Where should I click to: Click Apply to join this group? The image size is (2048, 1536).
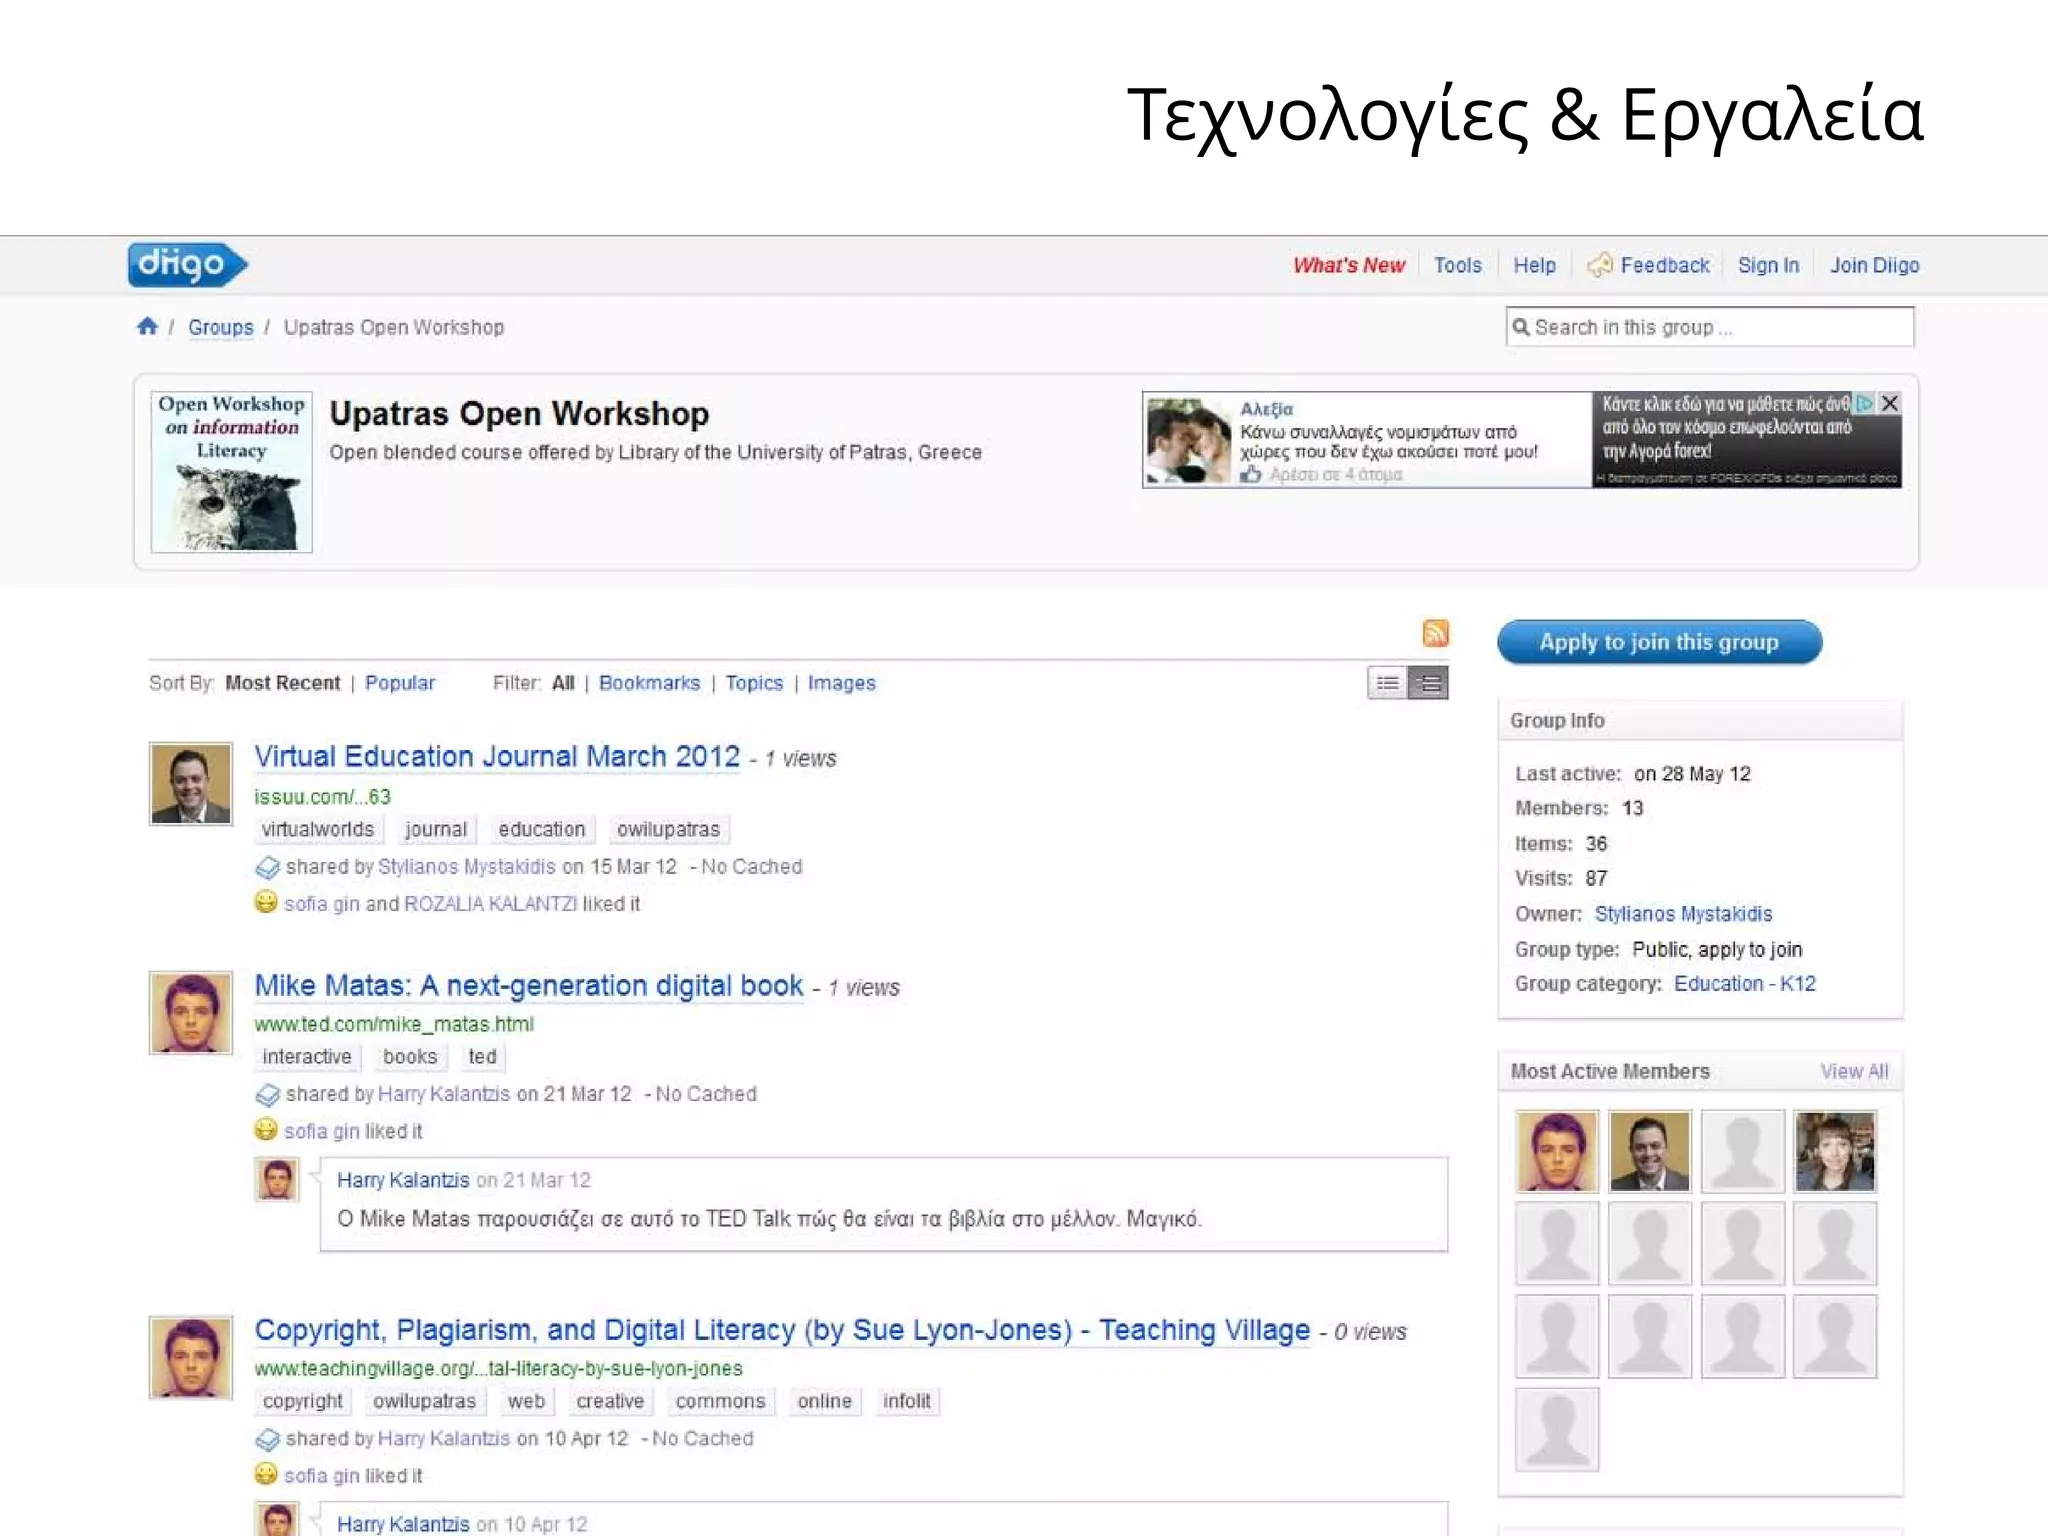[1659, 642]
